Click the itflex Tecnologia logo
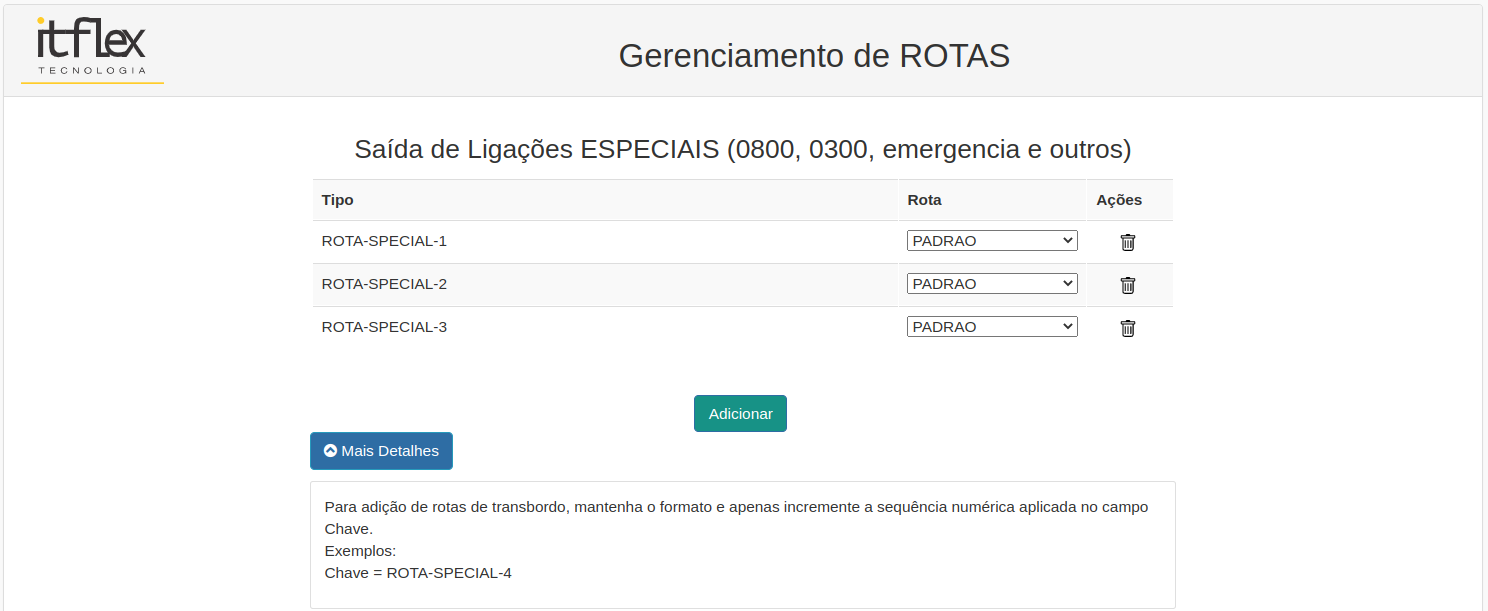Screen dimensions: 1488x611 click(92, 47)
